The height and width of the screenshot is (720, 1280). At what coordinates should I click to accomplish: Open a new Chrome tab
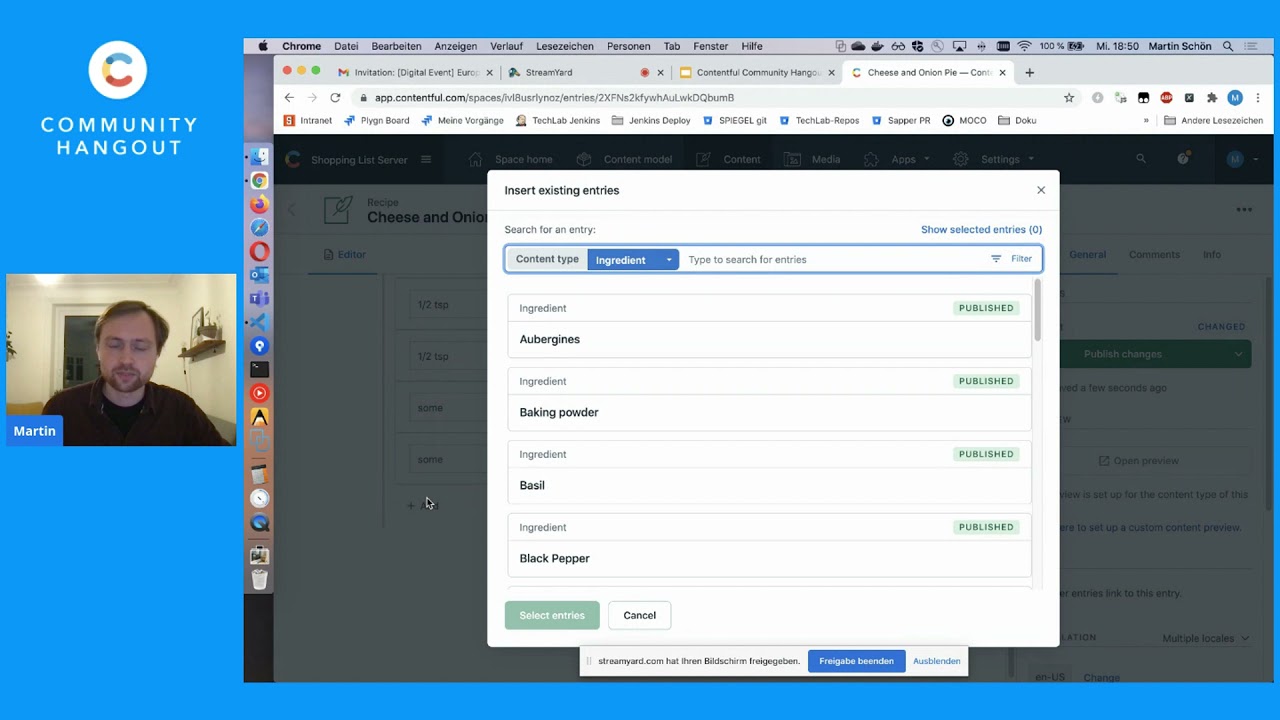coord(1029,73)
